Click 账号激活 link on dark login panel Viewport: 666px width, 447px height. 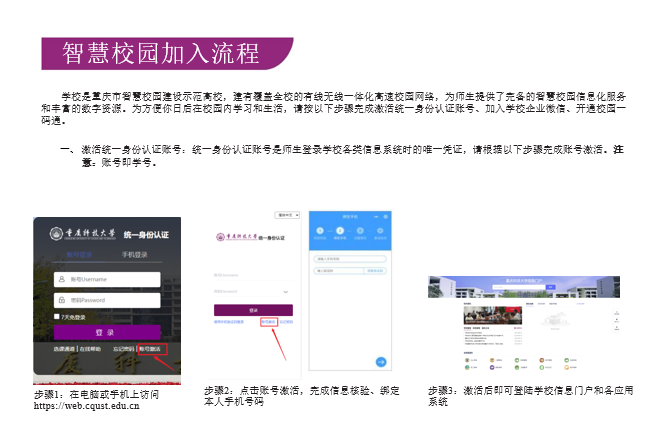point(150,349)
